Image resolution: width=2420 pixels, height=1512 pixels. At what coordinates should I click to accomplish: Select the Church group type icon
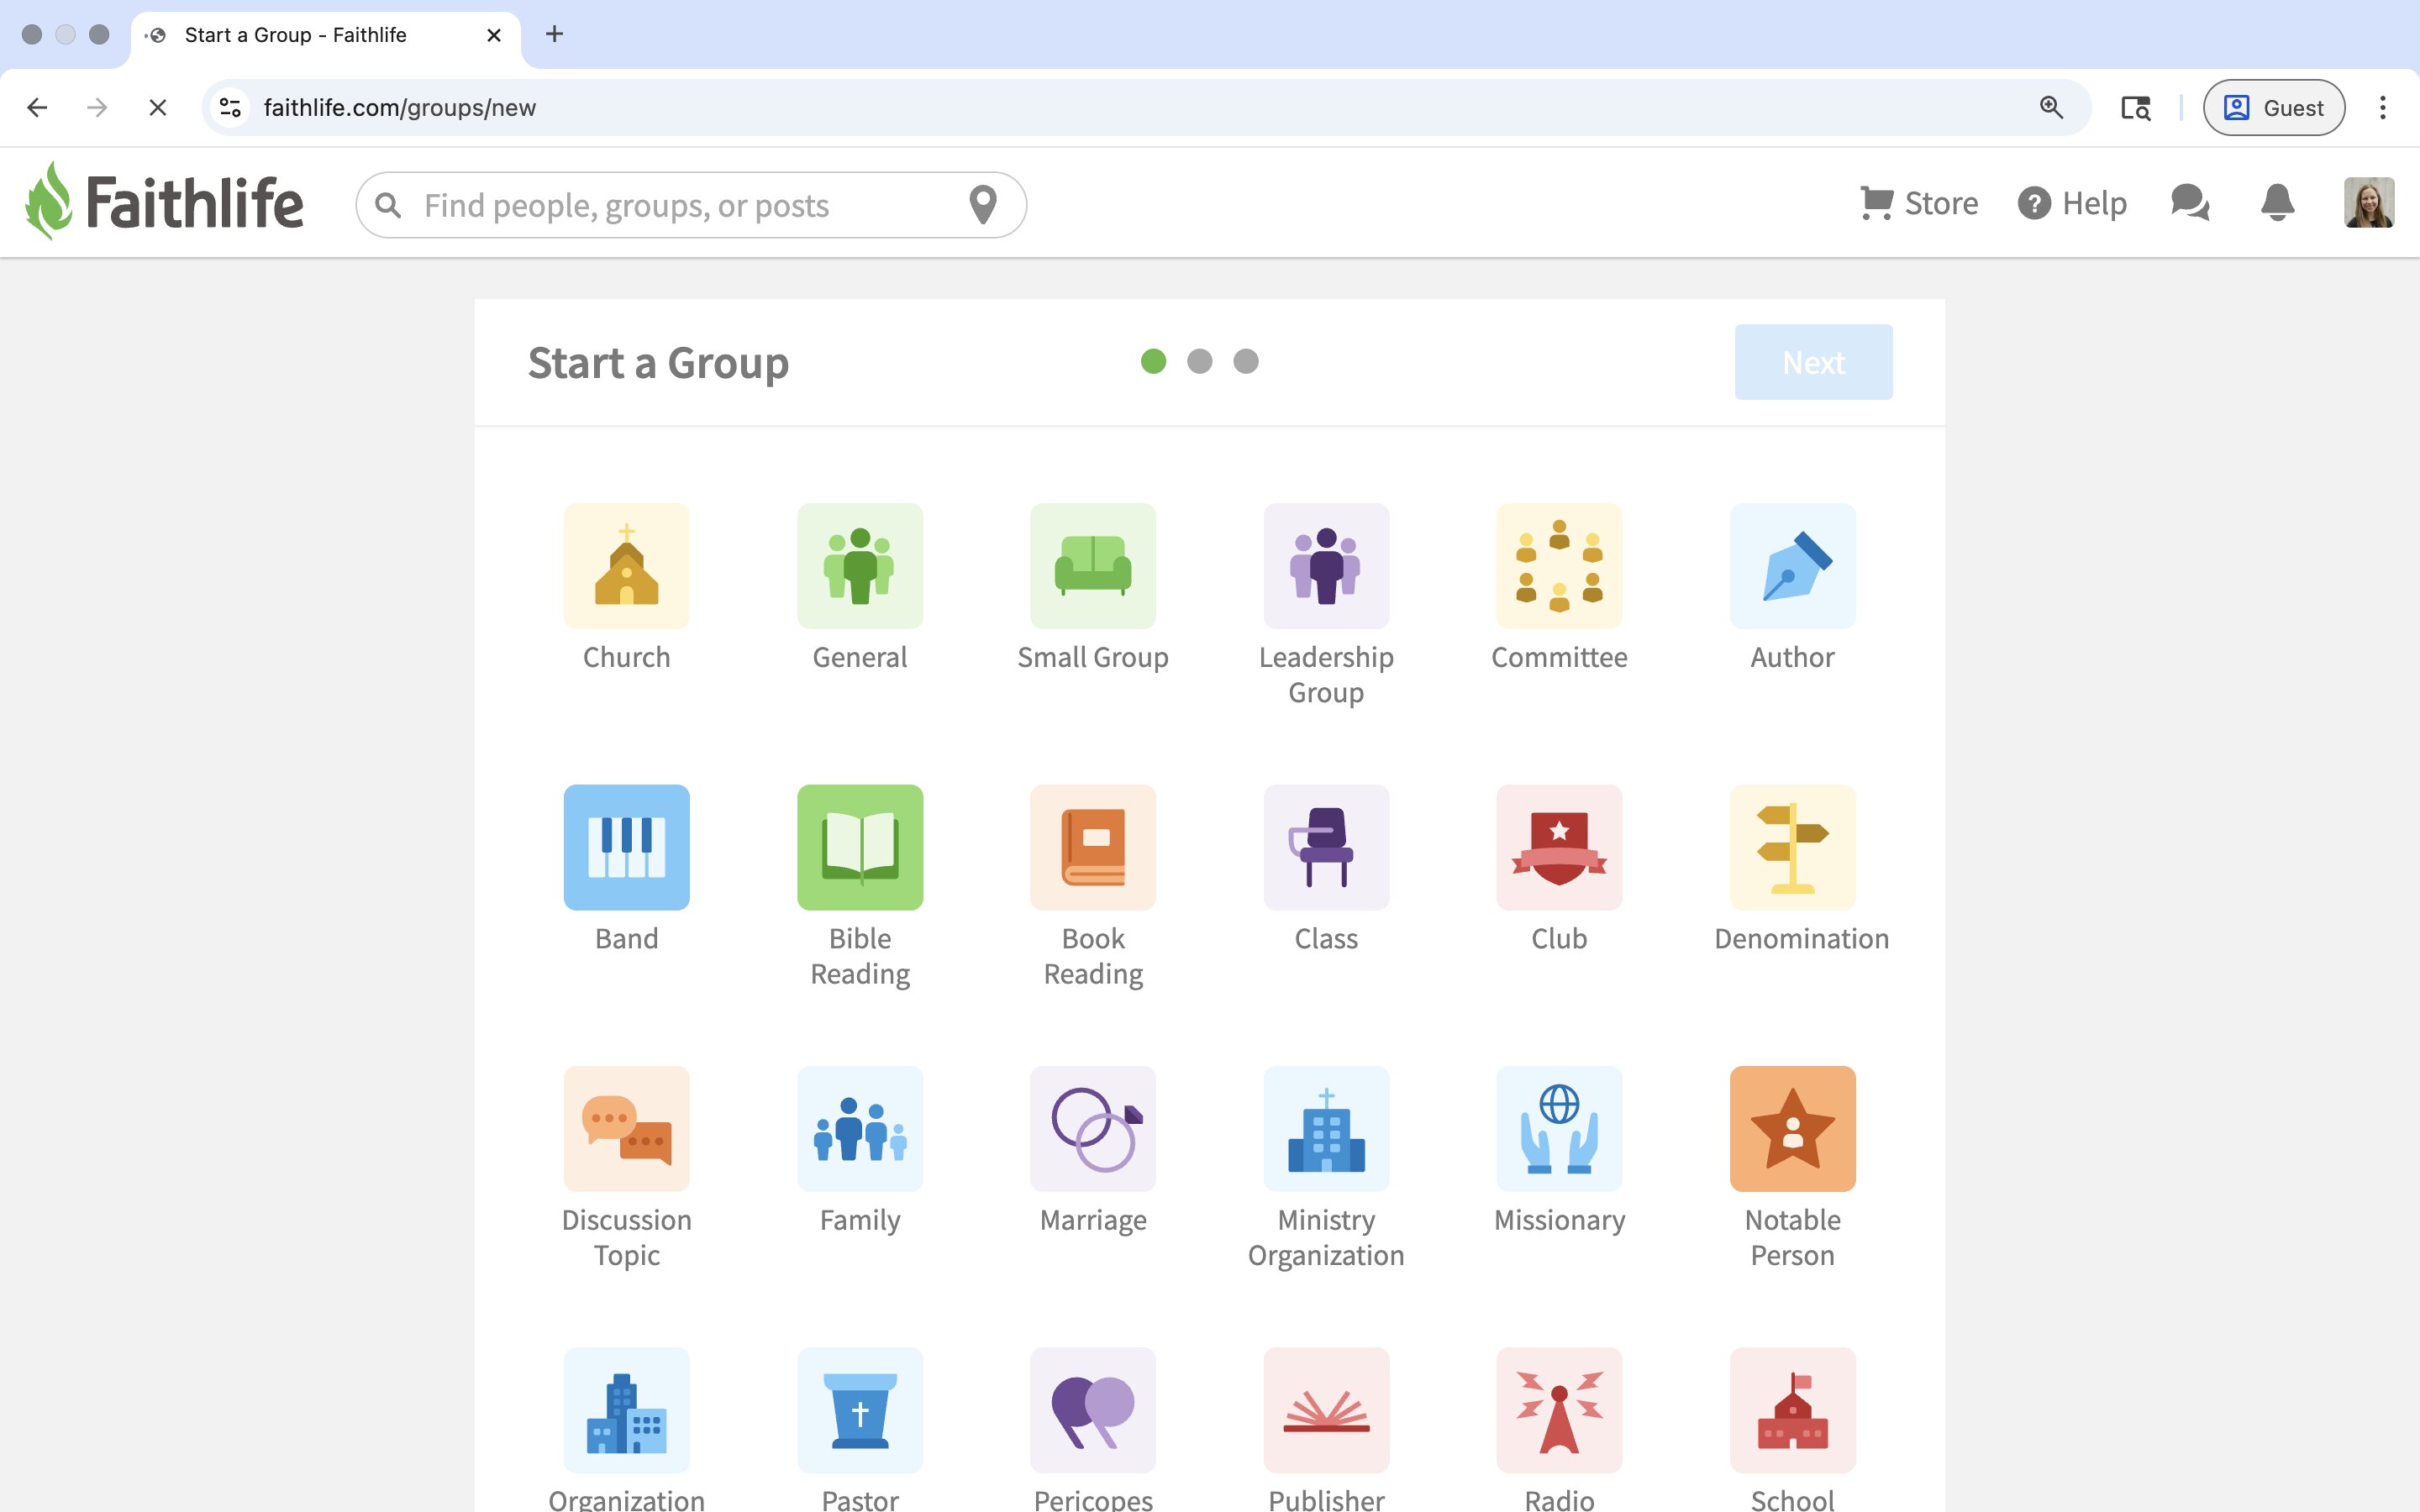click(x=626, y=566)
